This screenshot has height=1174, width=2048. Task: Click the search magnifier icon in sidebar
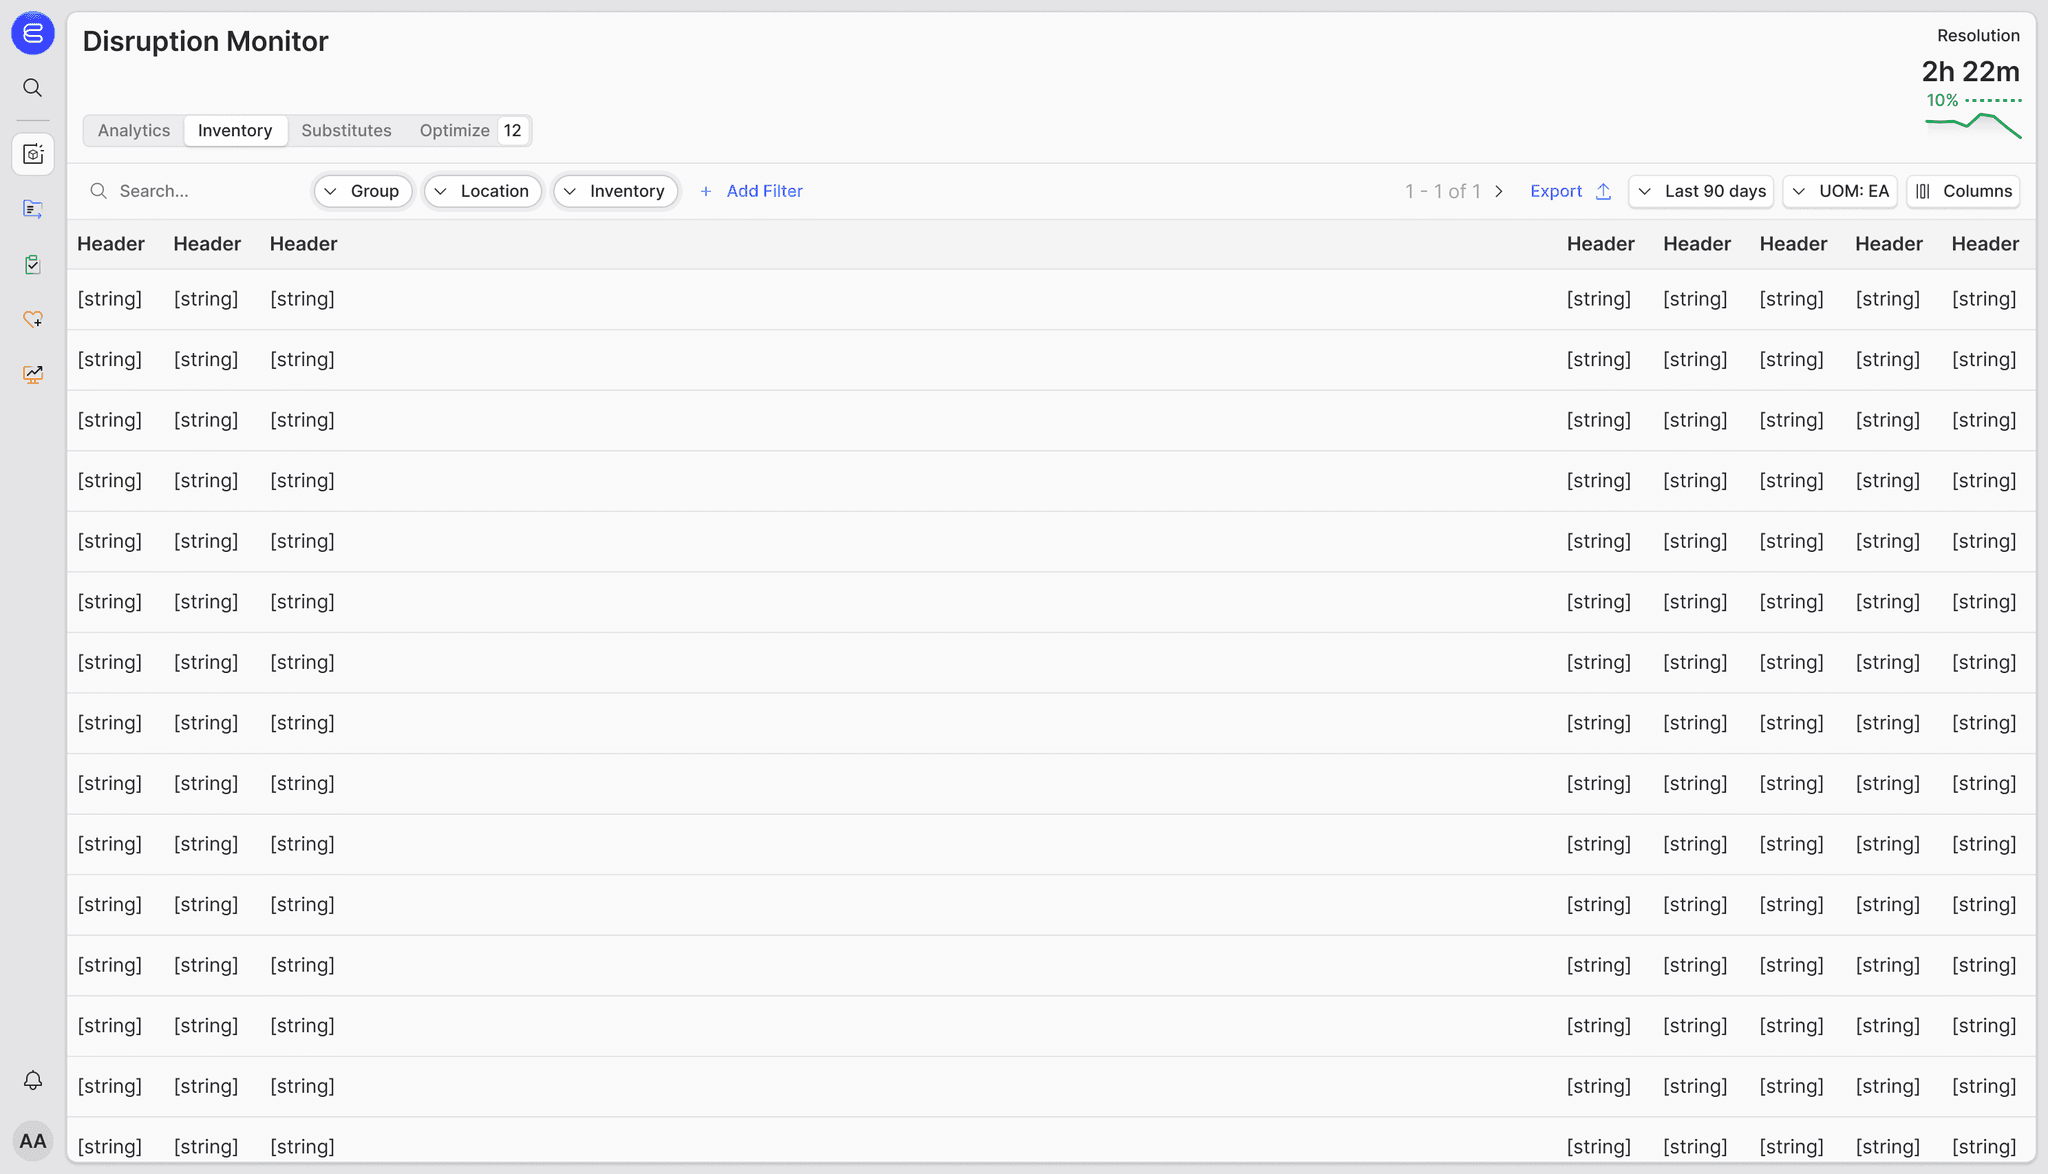(33, 88)
